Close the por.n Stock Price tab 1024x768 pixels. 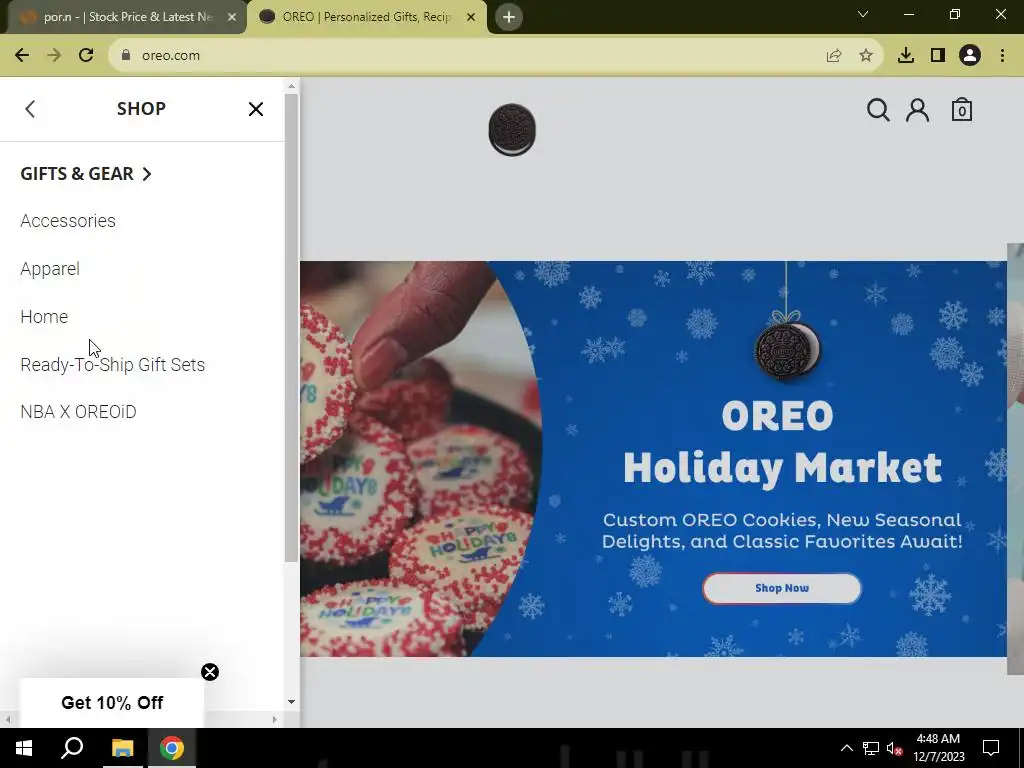pyautogui.click(x=232, y=17)
